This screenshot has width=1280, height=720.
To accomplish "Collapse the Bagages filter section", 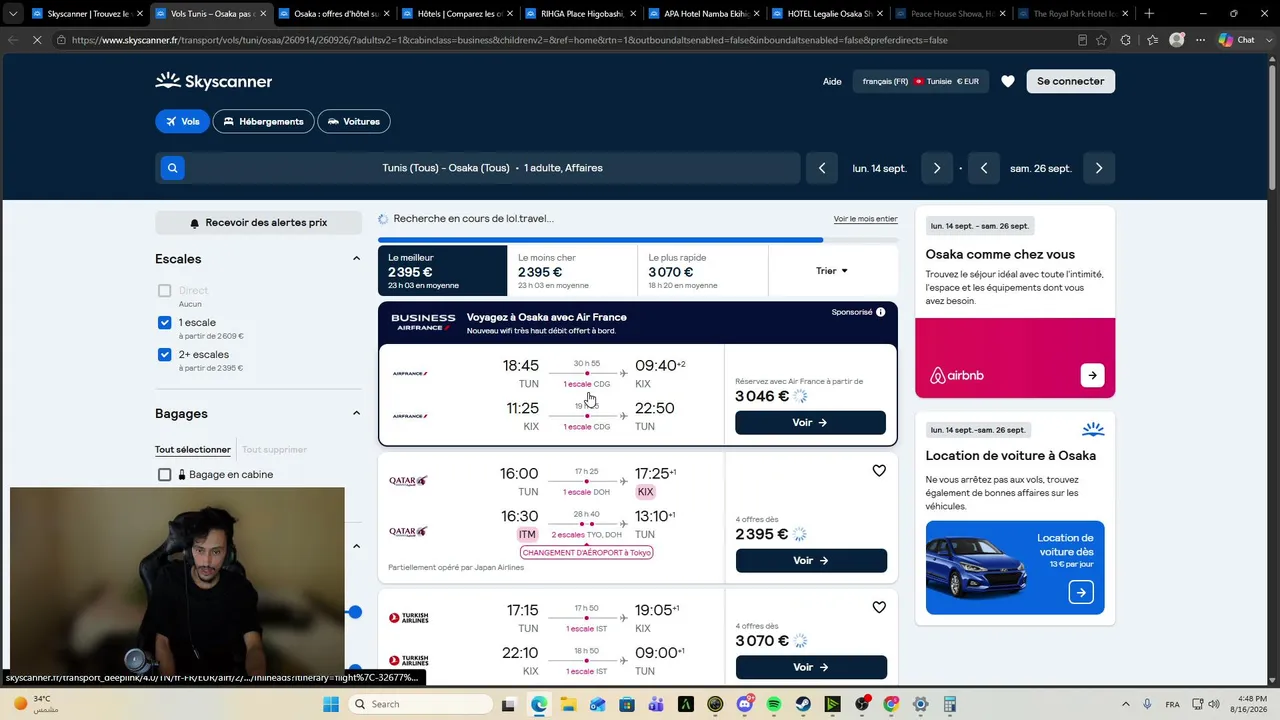I will tap(356, 413).
